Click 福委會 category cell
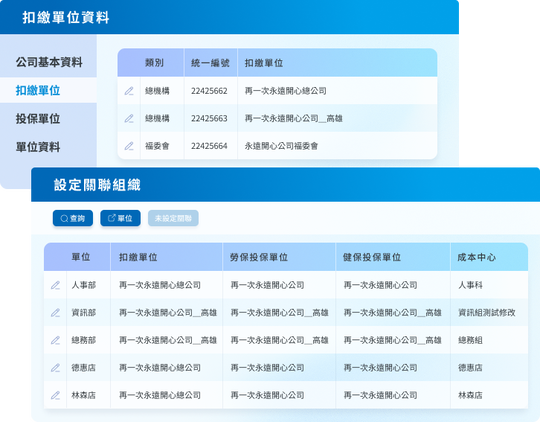 tap(157, 146)
